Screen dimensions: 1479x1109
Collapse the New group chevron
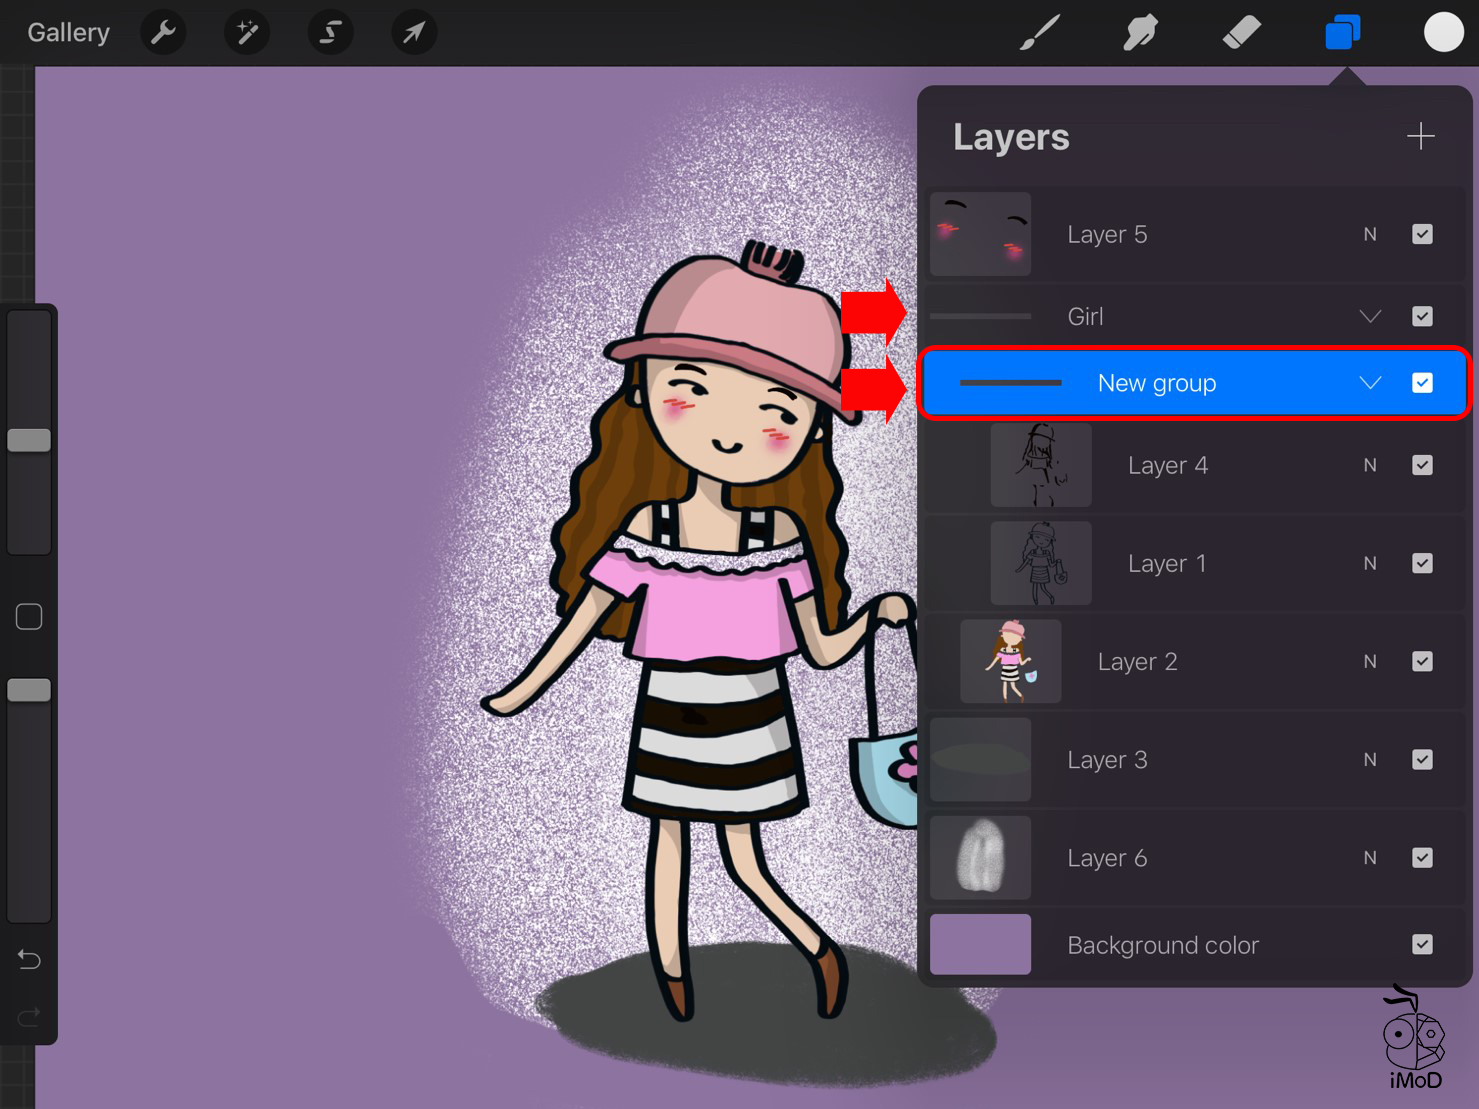point(1370,383)
